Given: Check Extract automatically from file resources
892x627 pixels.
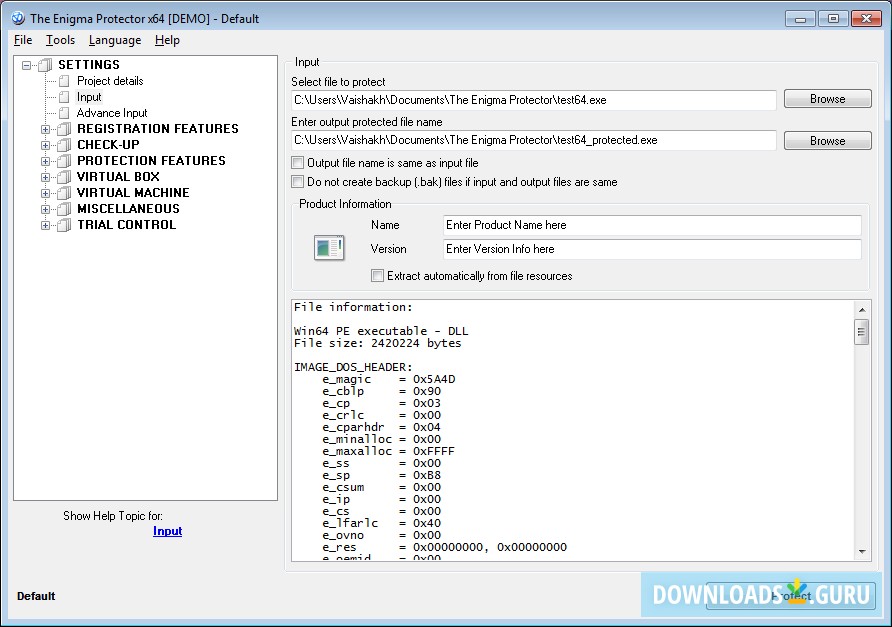Looking at the screenshot, I should 377,275.
